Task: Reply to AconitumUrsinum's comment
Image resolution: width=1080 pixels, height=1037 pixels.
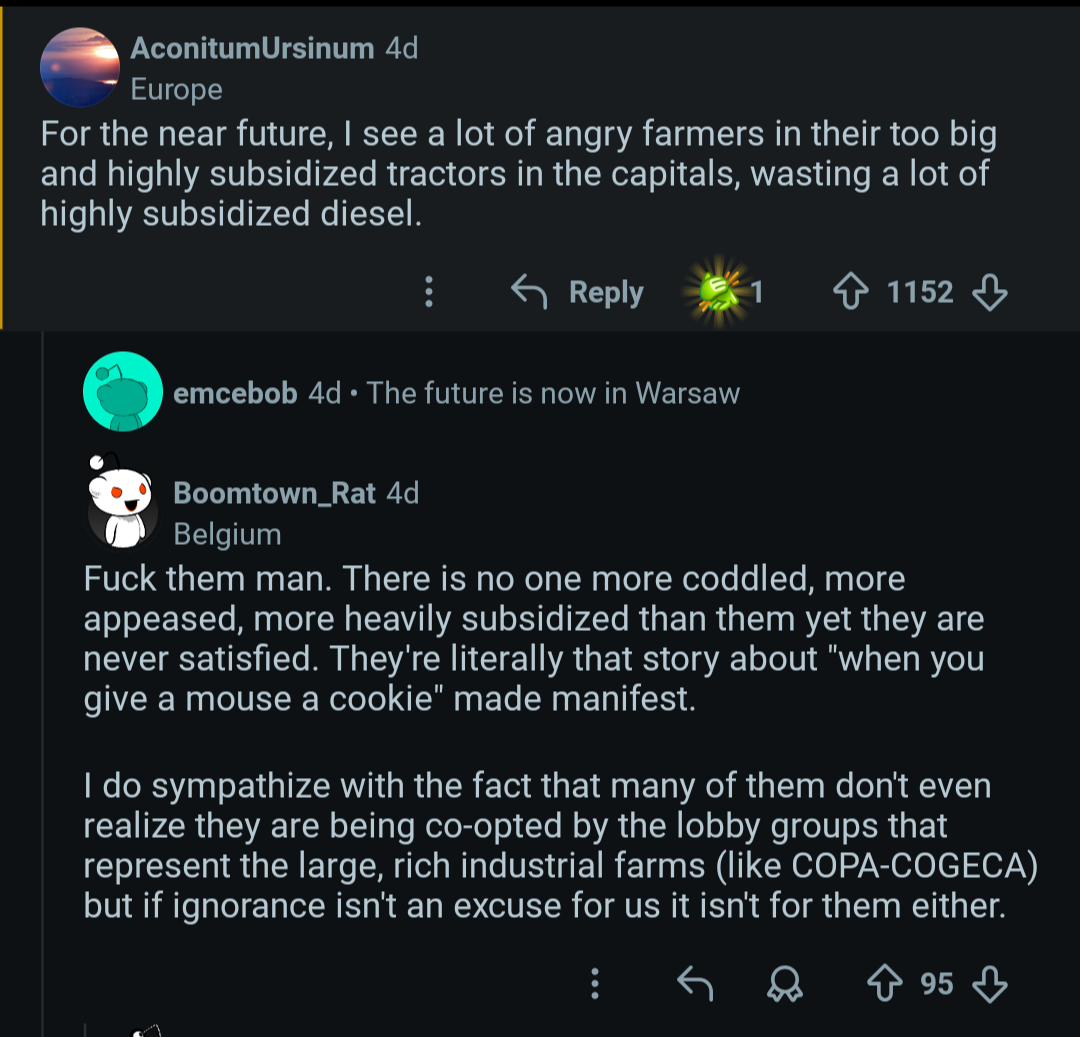Action: [578, 292]
